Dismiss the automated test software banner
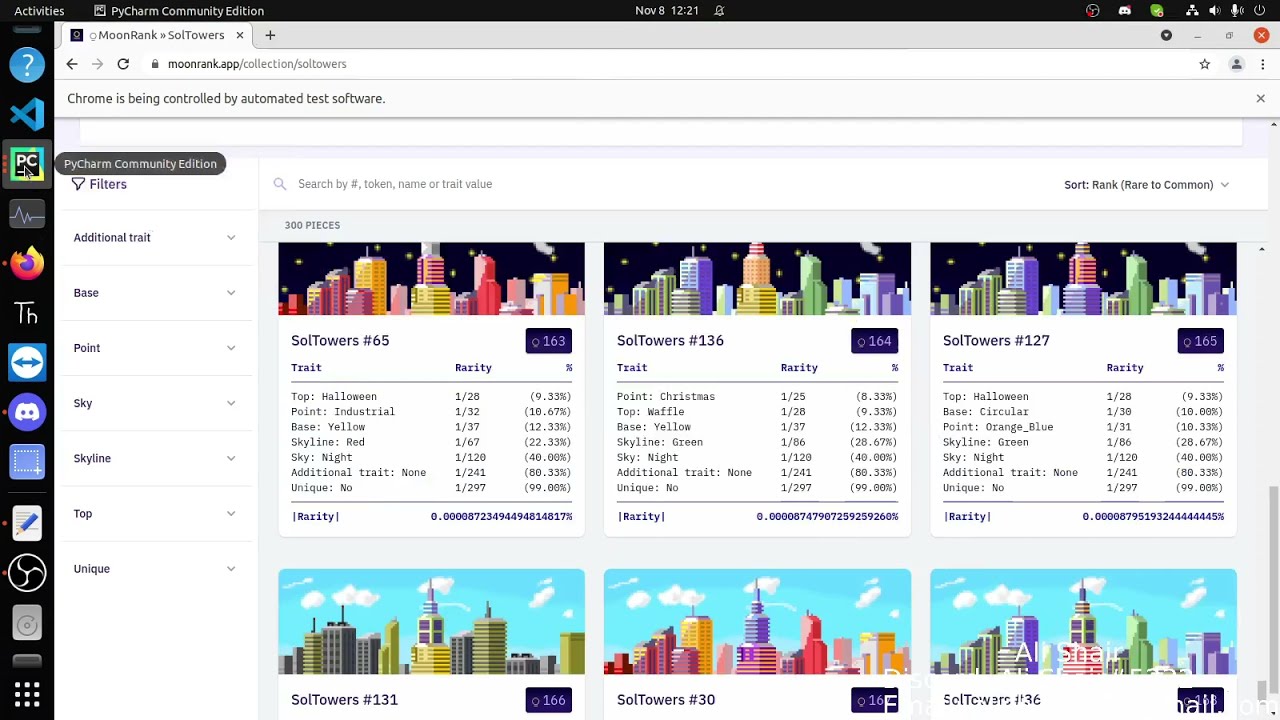The width and height of the screenshot is (1280, 720). point(1260,98)
